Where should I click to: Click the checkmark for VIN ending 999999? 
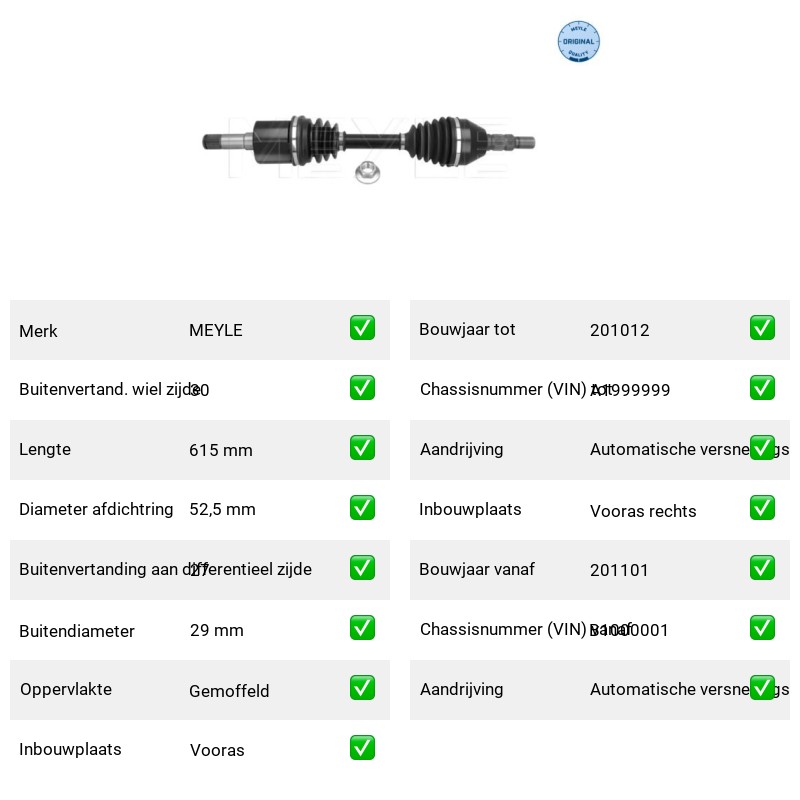tap(762, 388)
